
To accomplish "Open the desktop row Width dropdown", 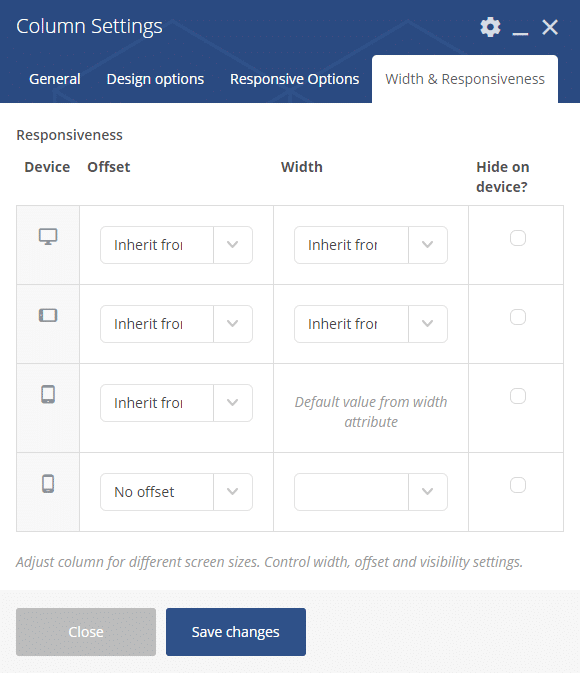I will click(x=371, y=245).
